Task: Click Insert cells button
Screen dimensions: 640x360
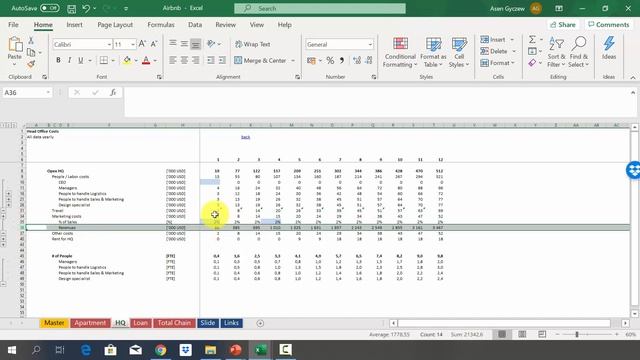Action: click(493, 40)
